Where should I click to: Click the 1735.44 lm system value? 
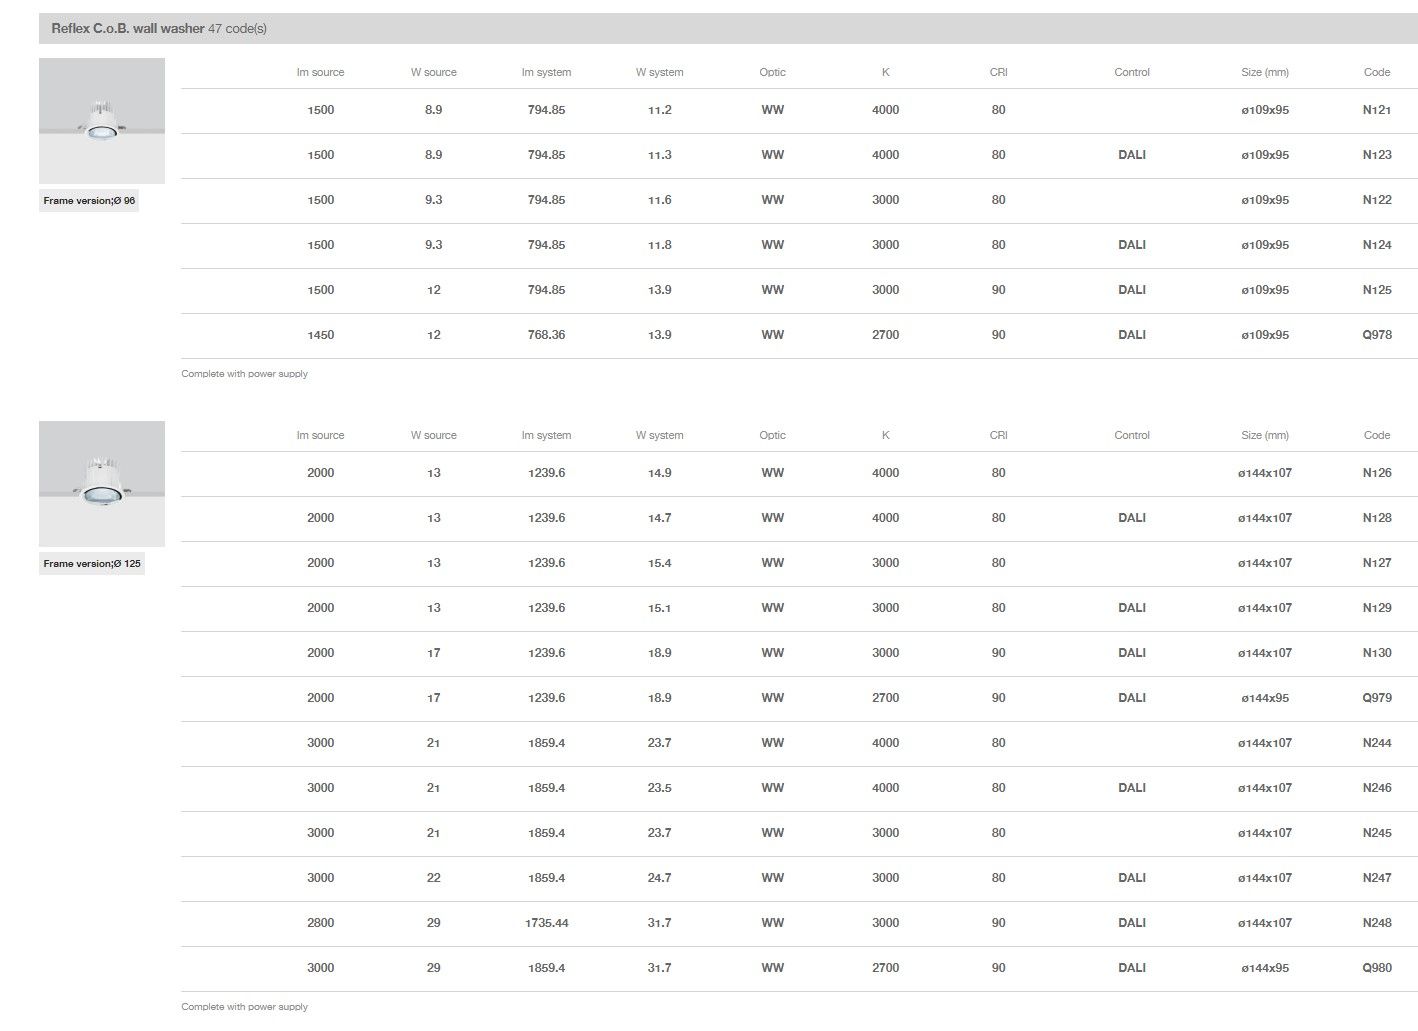[x=546, y=923]
